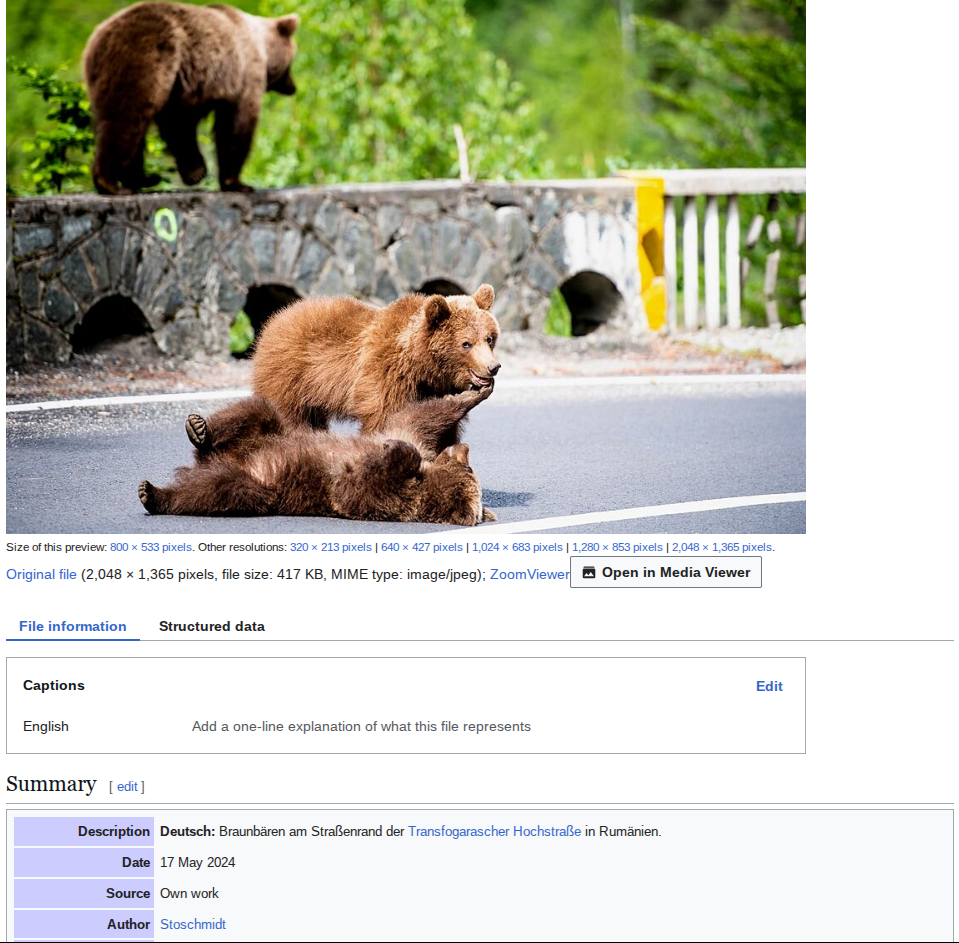Select the date text 17 May 2024
Image resolution: width=959 pixels, height=943 pixels.
[198, 862]
